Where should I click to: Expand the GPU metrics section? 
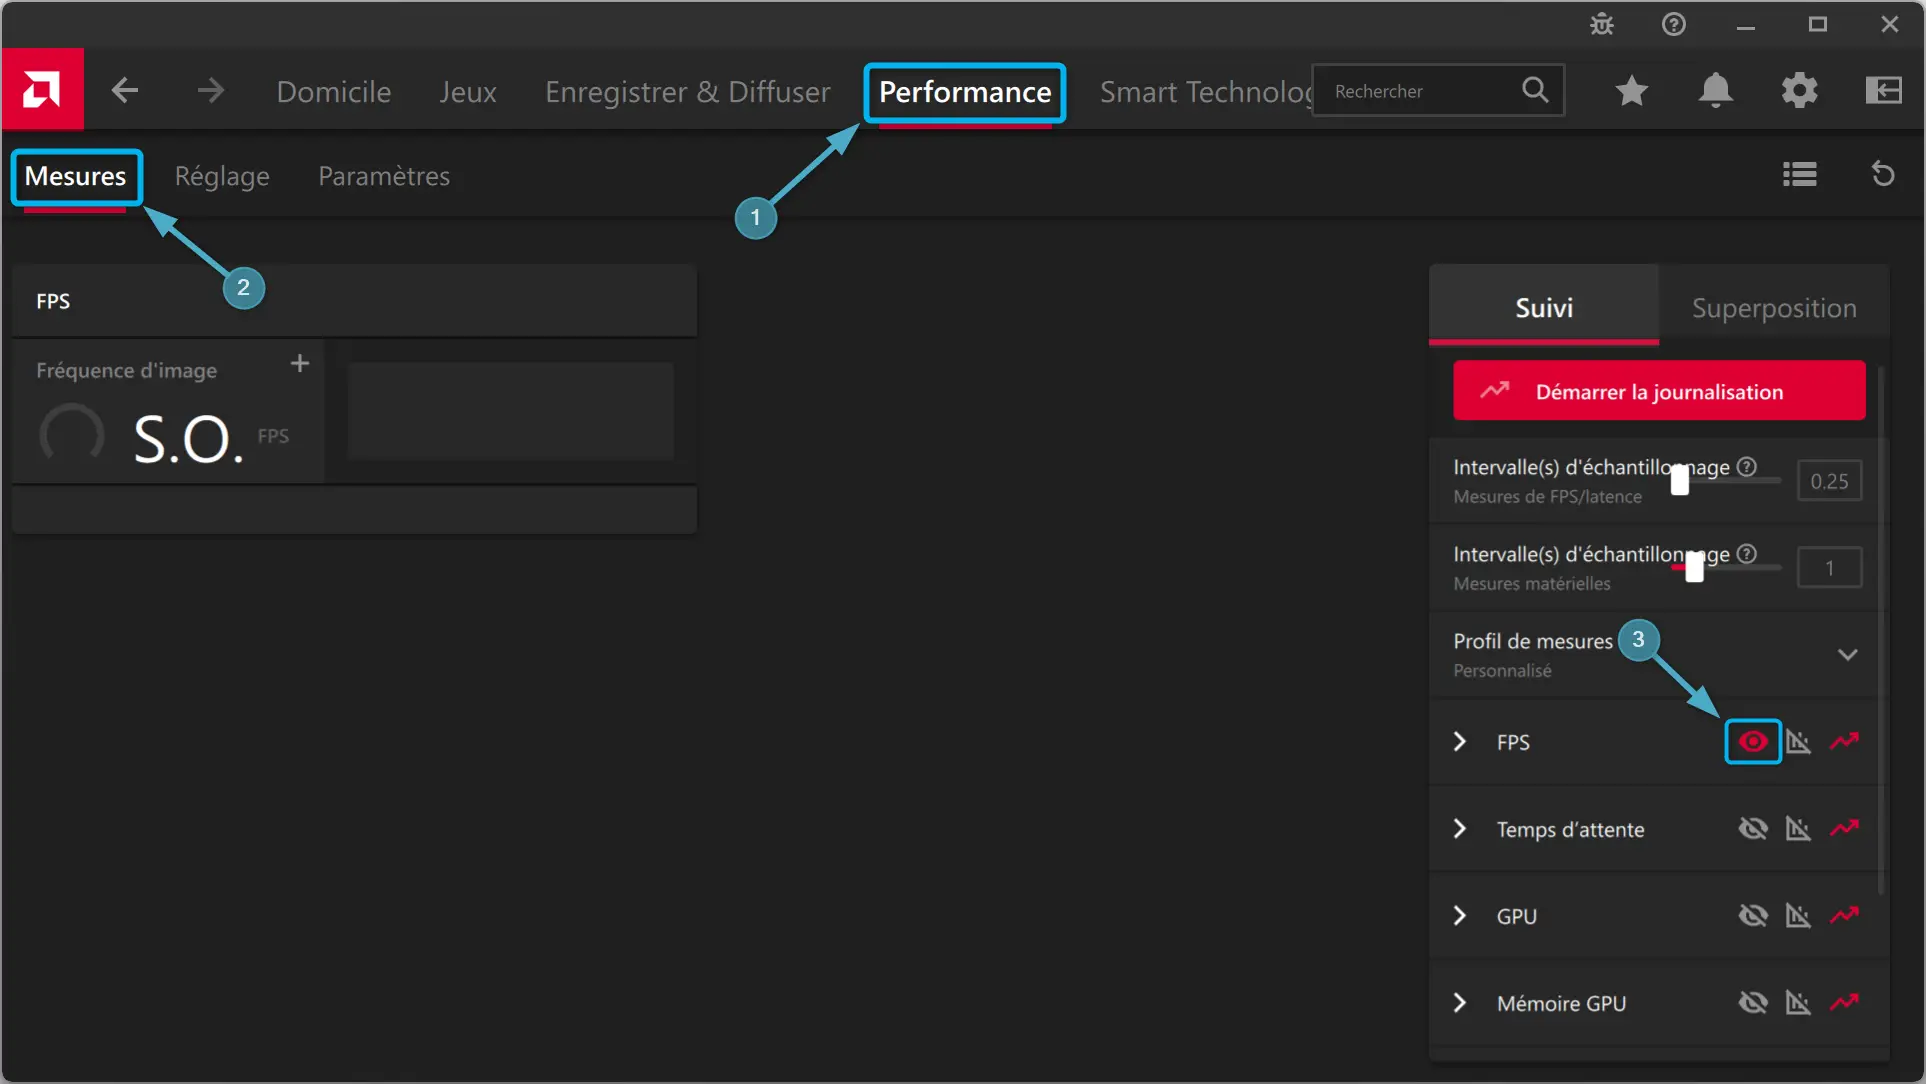(x=1460, y=916)
